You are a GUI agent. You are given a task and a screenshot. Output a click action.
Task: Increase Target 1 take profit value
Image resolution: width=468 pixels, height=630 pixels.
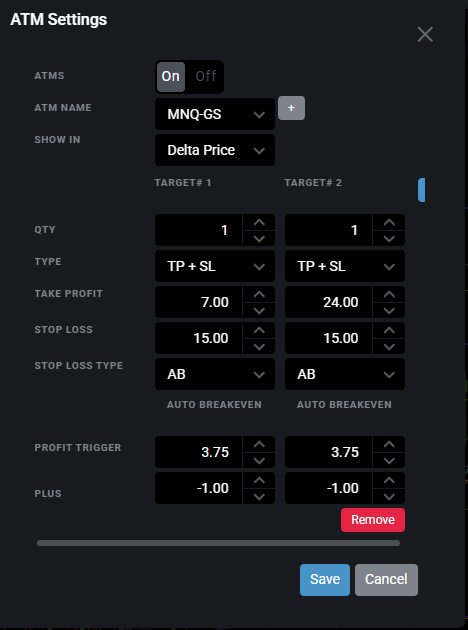pos(259,294)
